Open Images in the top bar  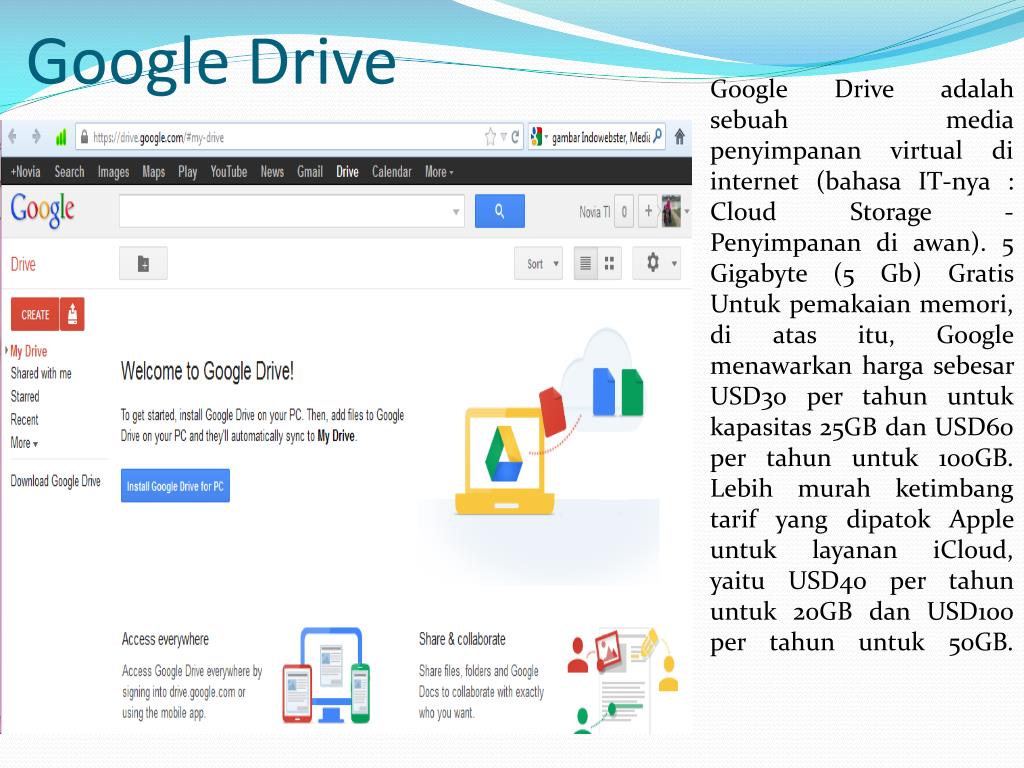[113, 172]
